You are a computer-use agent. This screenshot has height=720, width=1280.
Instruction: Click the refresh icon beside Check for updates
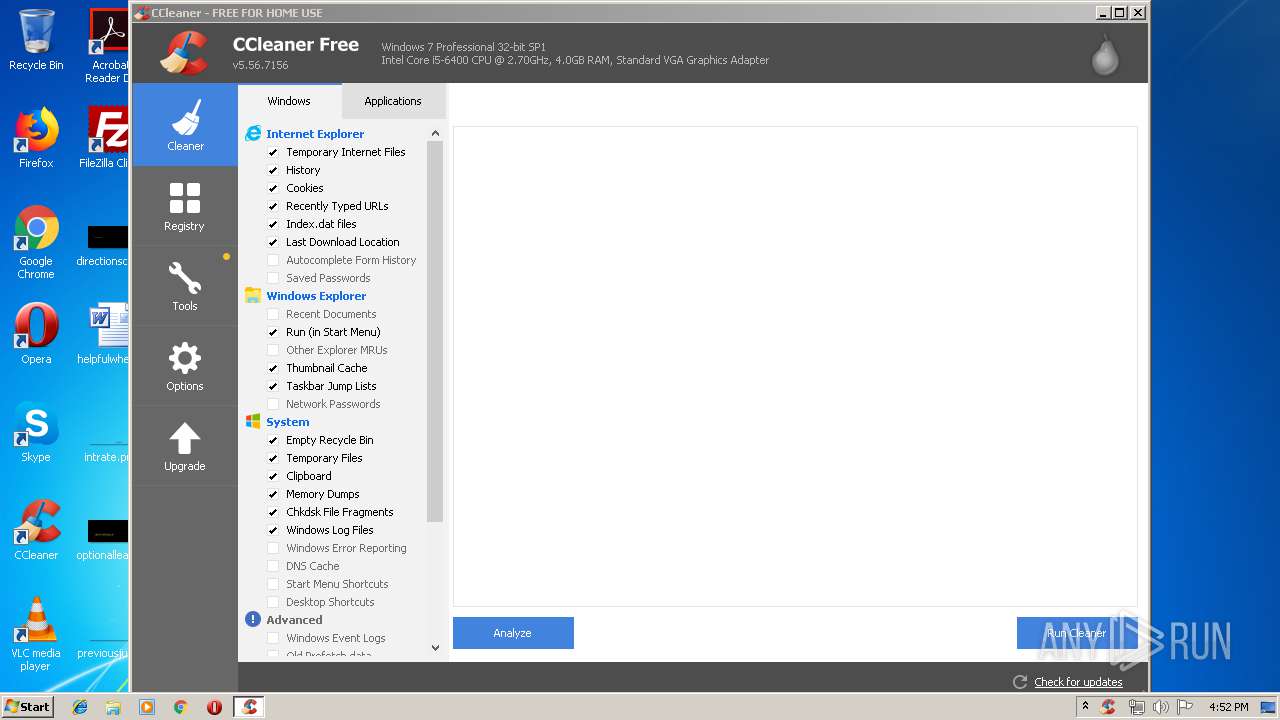pos(1020,682)
